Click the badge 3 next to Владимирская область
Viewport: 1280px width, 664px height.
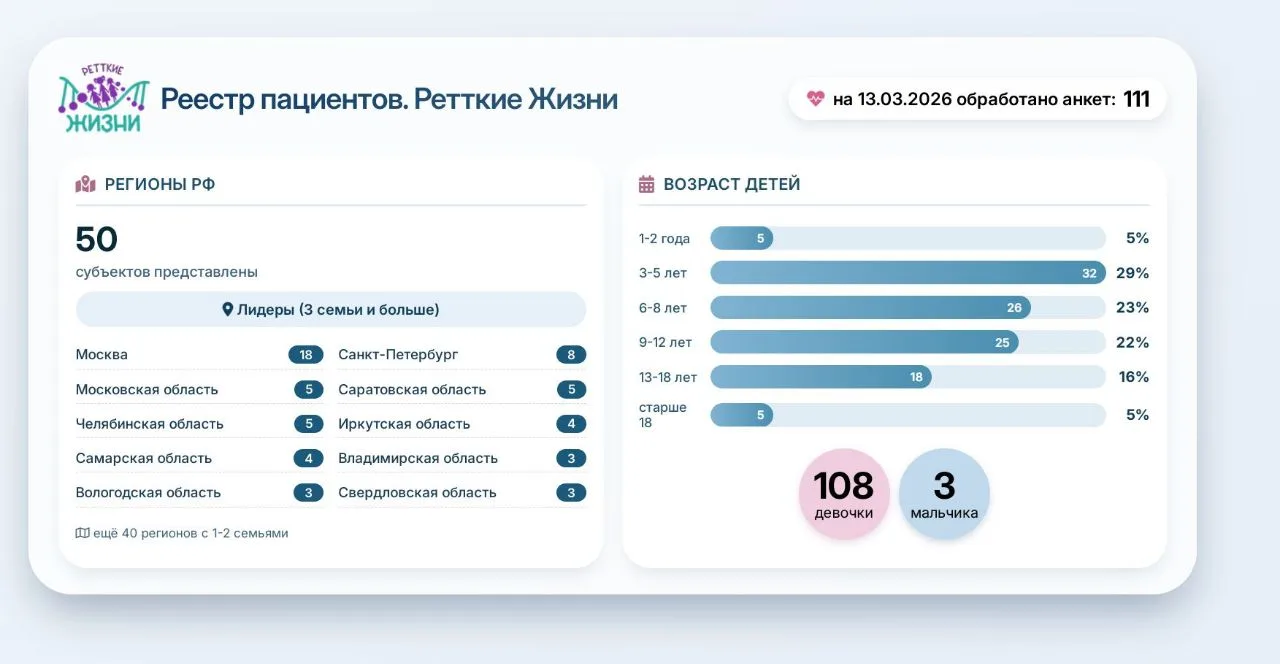[x=571, y=458]
